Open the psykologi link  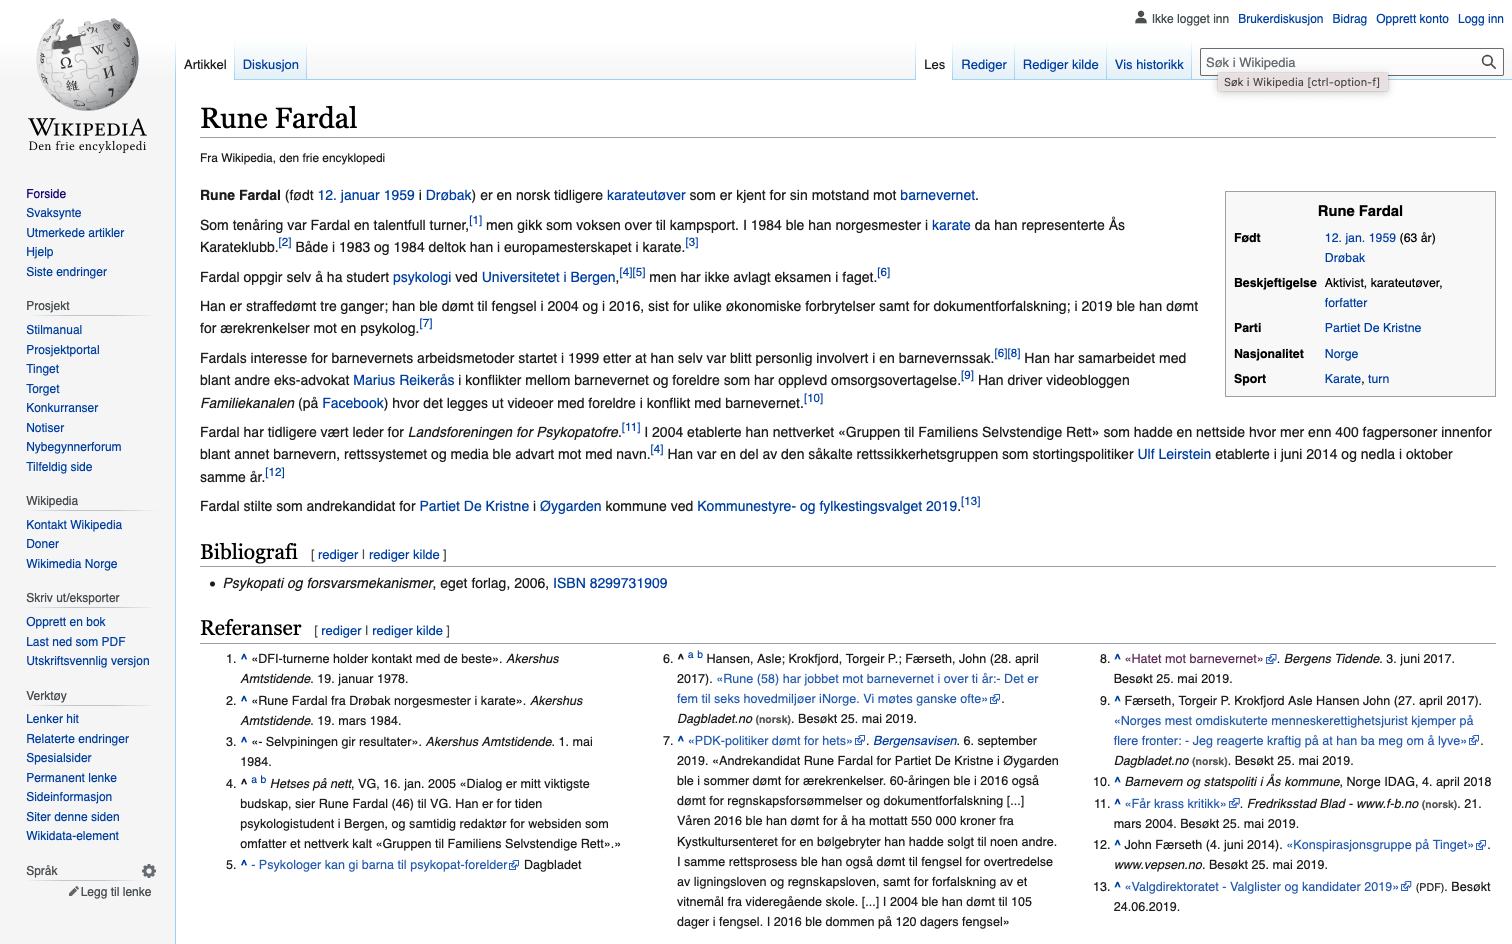[422, 277]
